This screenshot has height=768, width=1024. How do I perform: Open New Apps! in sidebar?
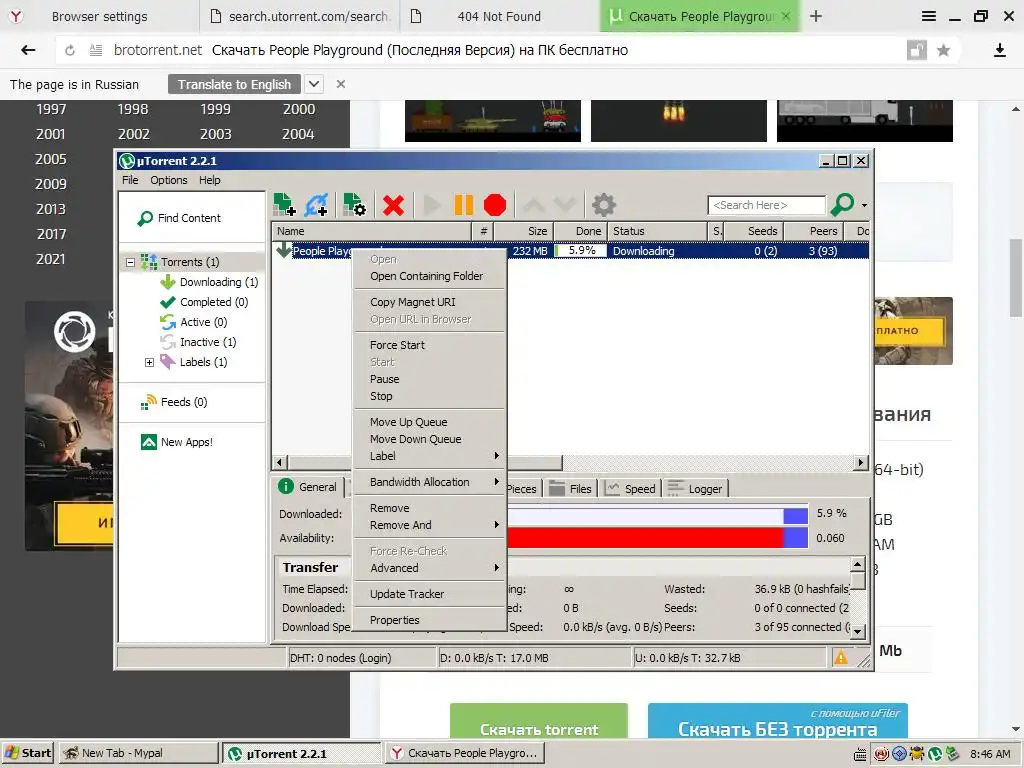coord(177,442)
